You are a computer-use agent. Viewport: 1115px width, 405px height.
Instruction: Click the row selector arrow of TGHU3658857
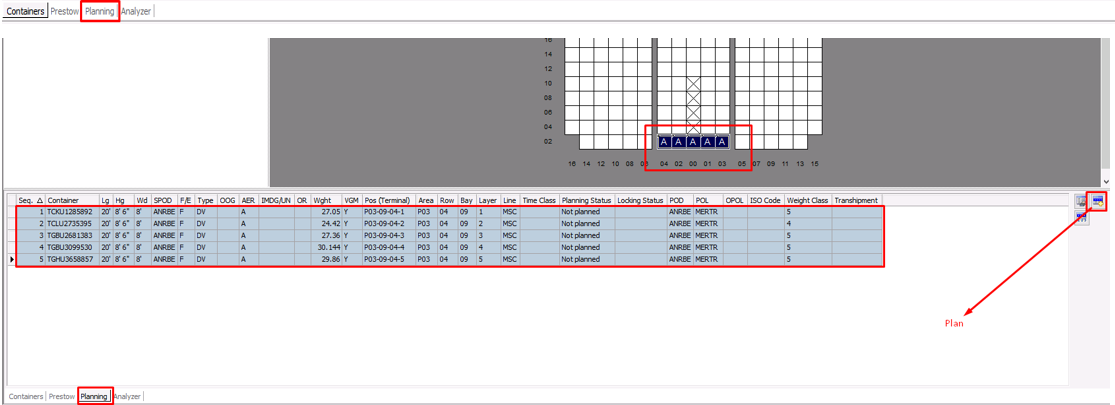tap(11, 259)
